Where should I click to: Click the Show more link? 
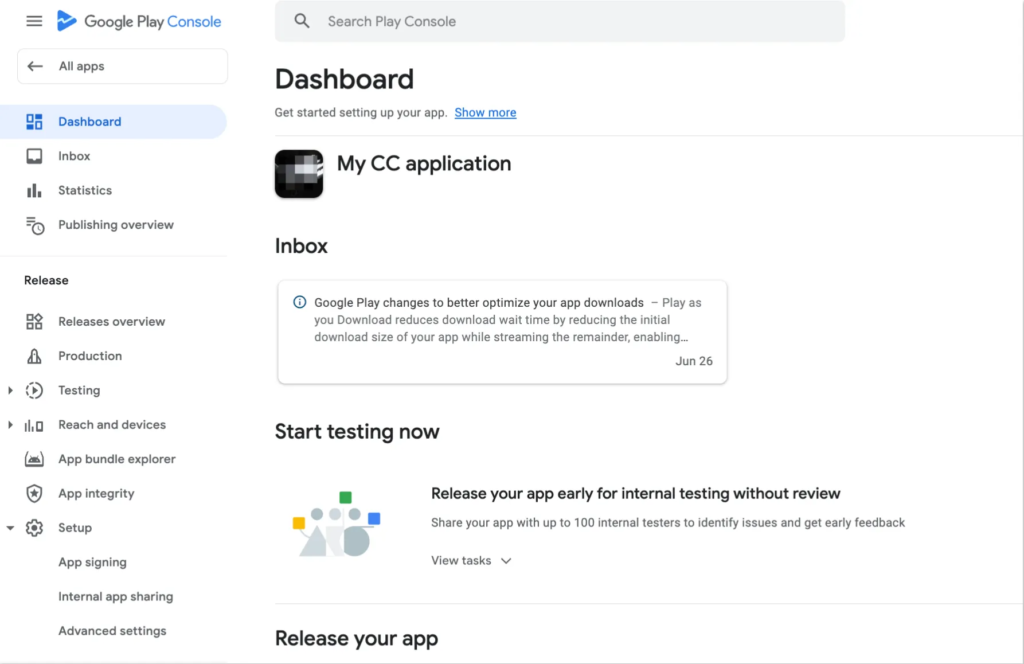[x=485, y=113]
